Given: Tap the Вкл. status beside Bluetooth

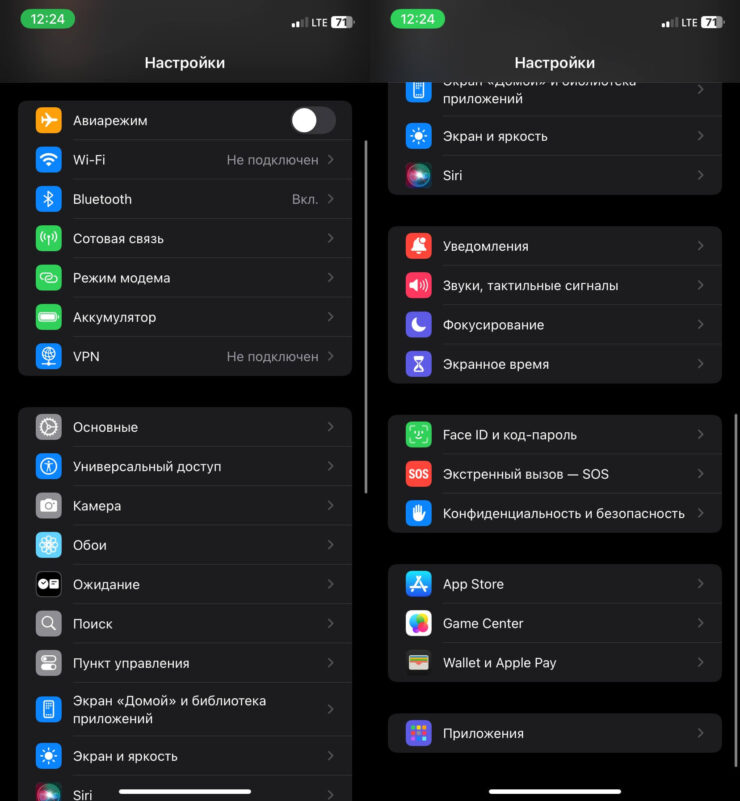Looking at the screenshot, I should [305, 199].
